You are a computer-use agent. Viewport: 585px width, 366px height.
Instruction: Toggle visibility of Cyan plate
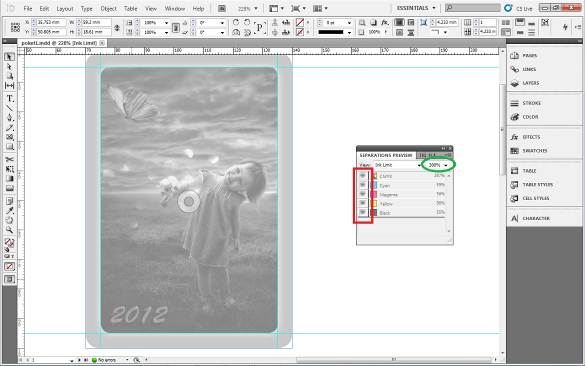[362, 185]
